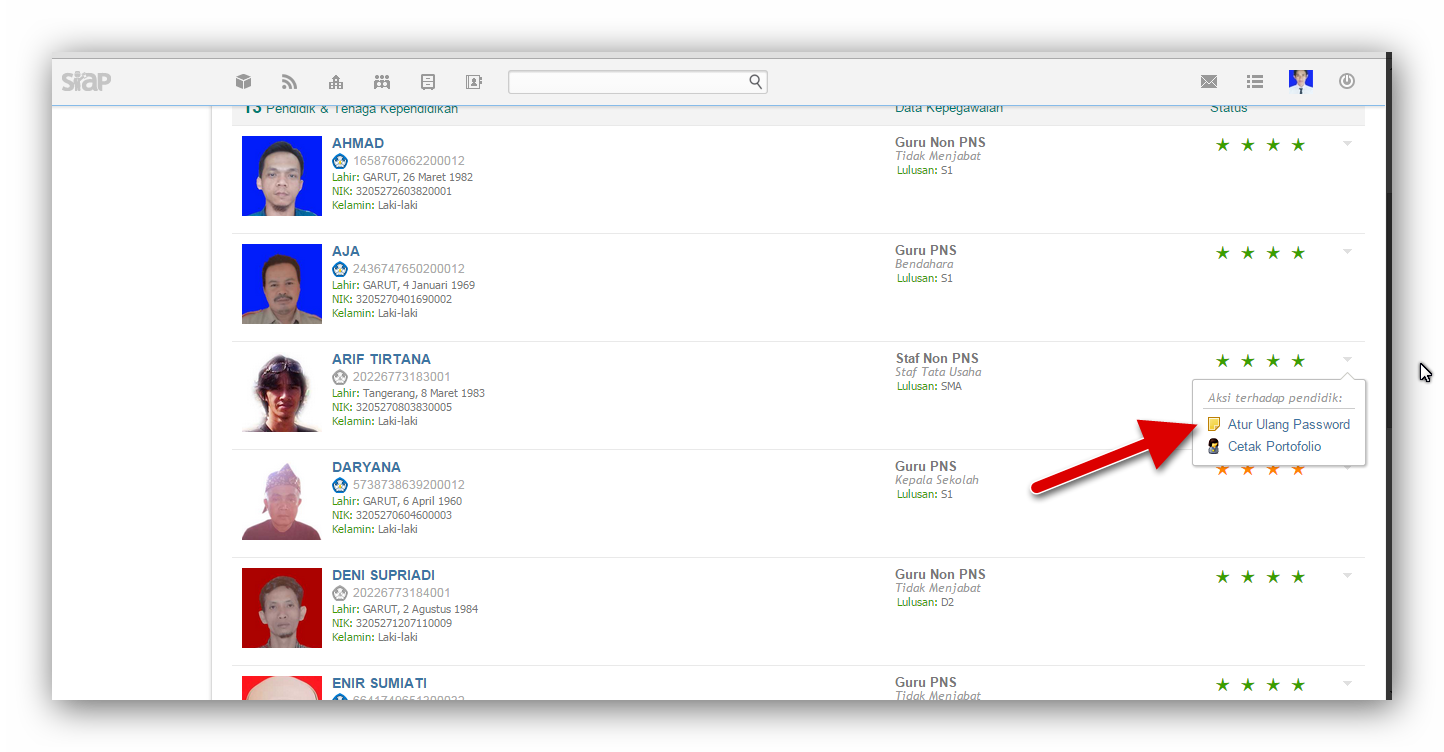
Task: Click the SIAP logo
Action: click(x=85, y=81)
